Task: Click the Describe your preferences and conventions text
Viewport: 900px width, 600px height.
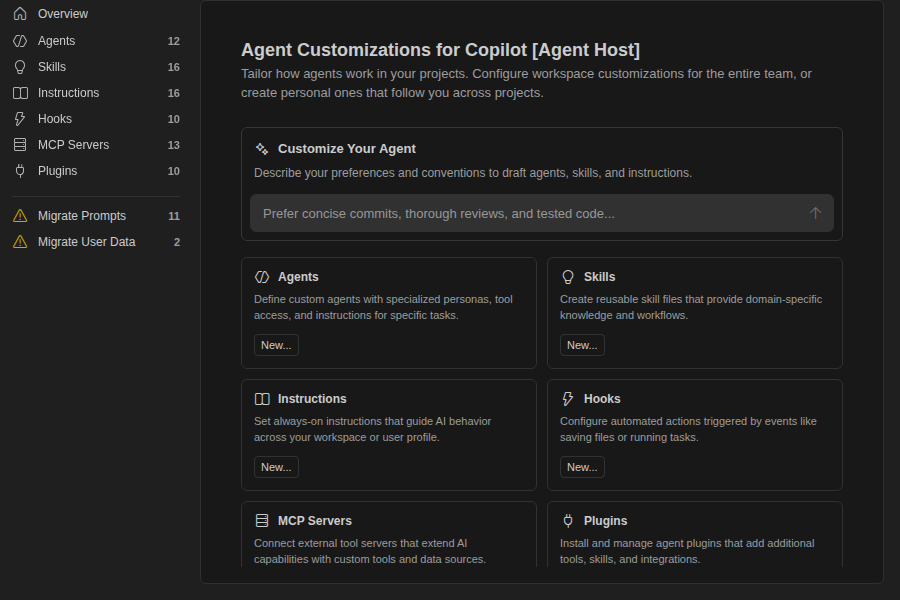Action: point(473,173)
